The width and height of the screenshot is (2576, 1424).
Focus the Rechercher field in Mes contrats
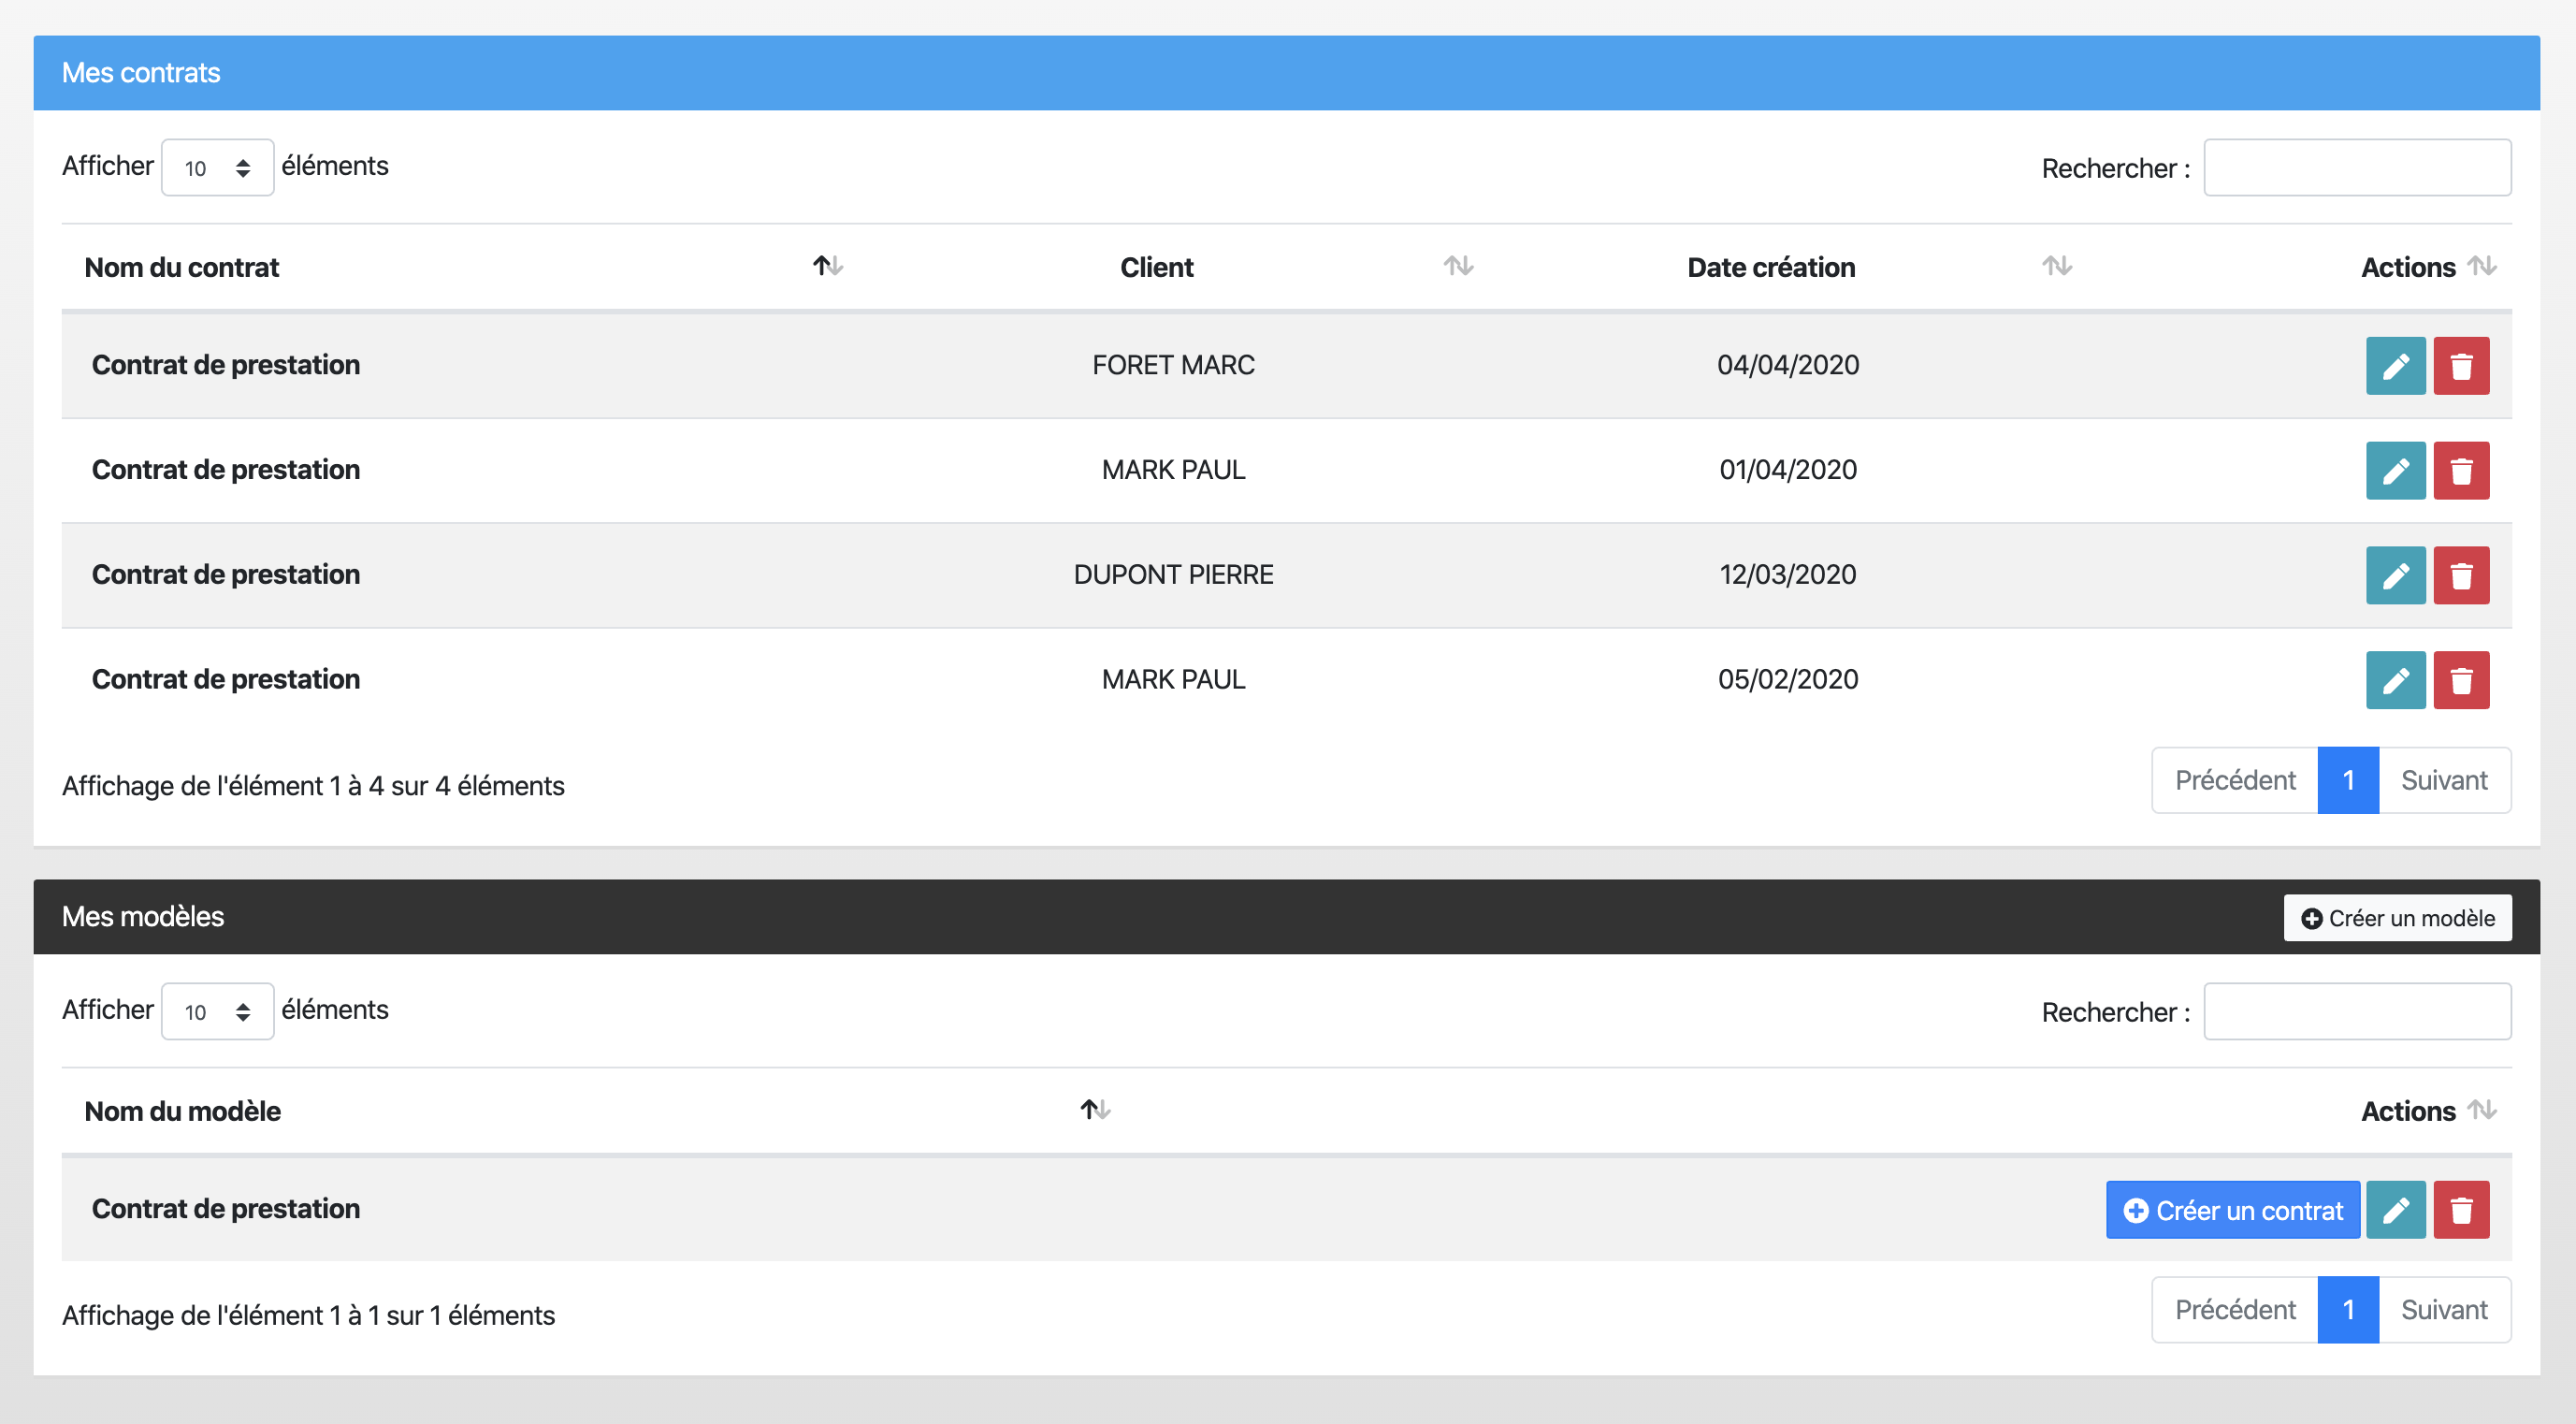coord(2357,168)
